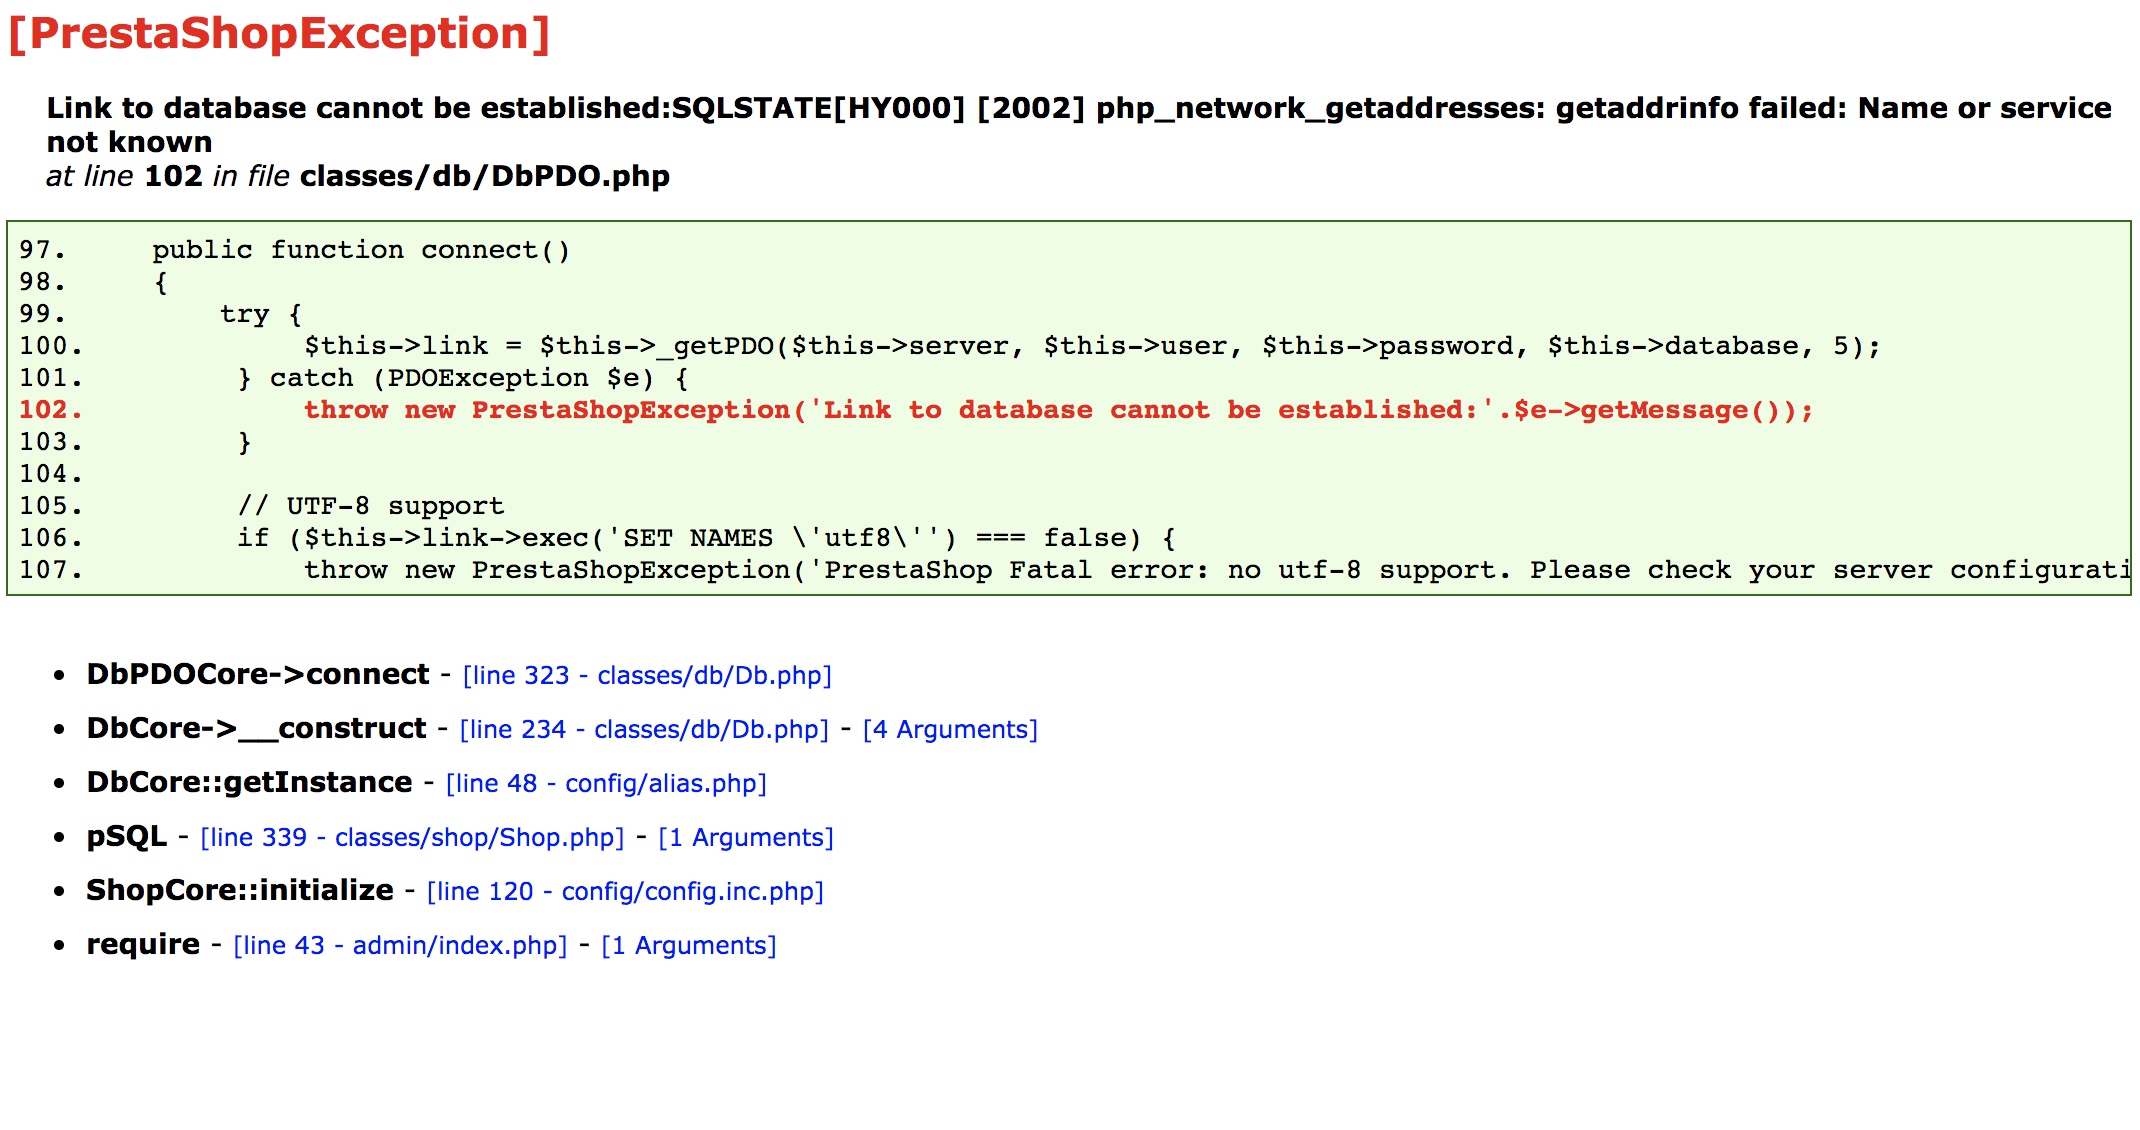Open the line 323 classes/db/Db.php link
Image resolution: width=2140 pixels, height=1130 pixels.
647,676
